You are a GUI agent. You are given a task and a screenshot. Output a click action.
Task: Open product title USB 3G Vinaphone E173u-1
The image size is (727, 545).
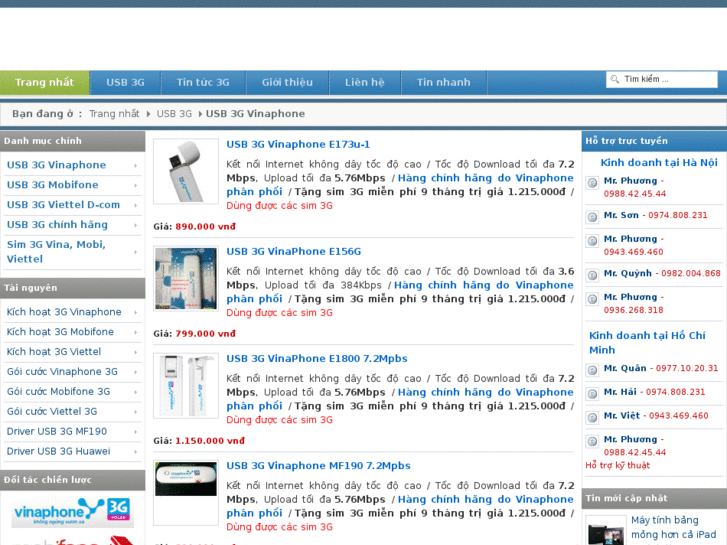click(x=298, y=145)
